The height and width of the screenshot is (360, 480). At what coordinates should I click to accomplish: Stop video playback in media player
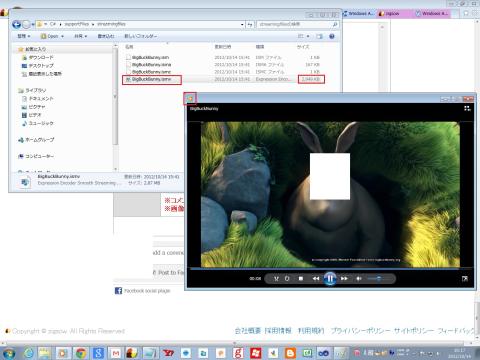pos(301,279)
